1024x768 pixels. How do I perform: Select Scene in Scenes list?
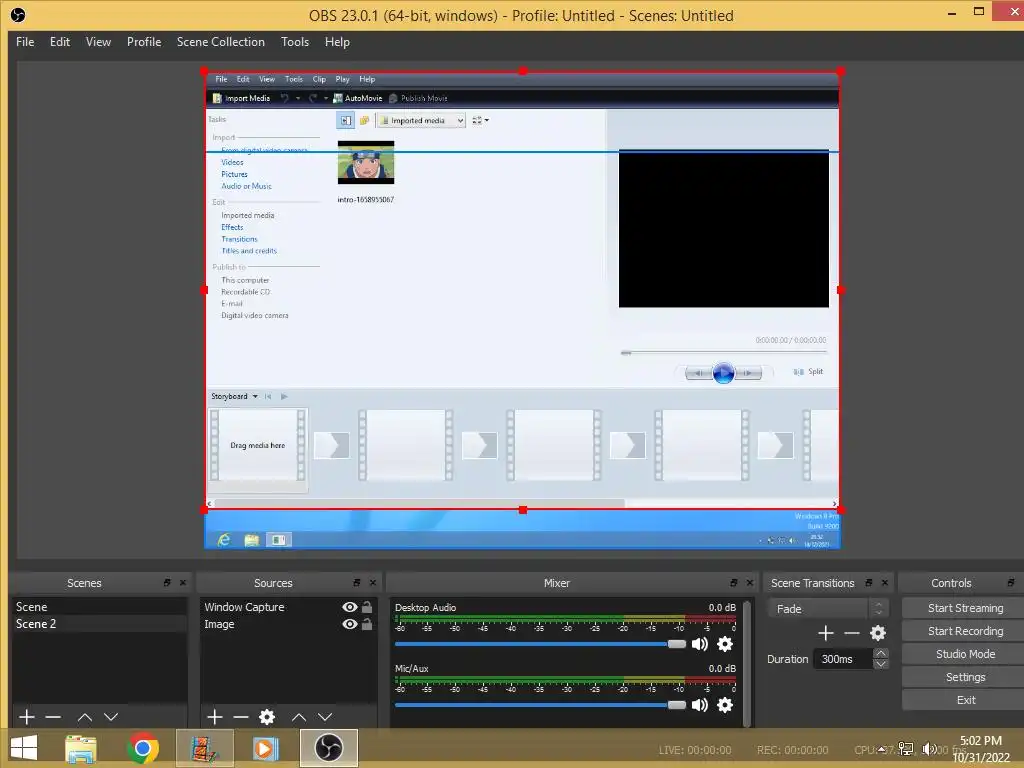click(99, 607)
